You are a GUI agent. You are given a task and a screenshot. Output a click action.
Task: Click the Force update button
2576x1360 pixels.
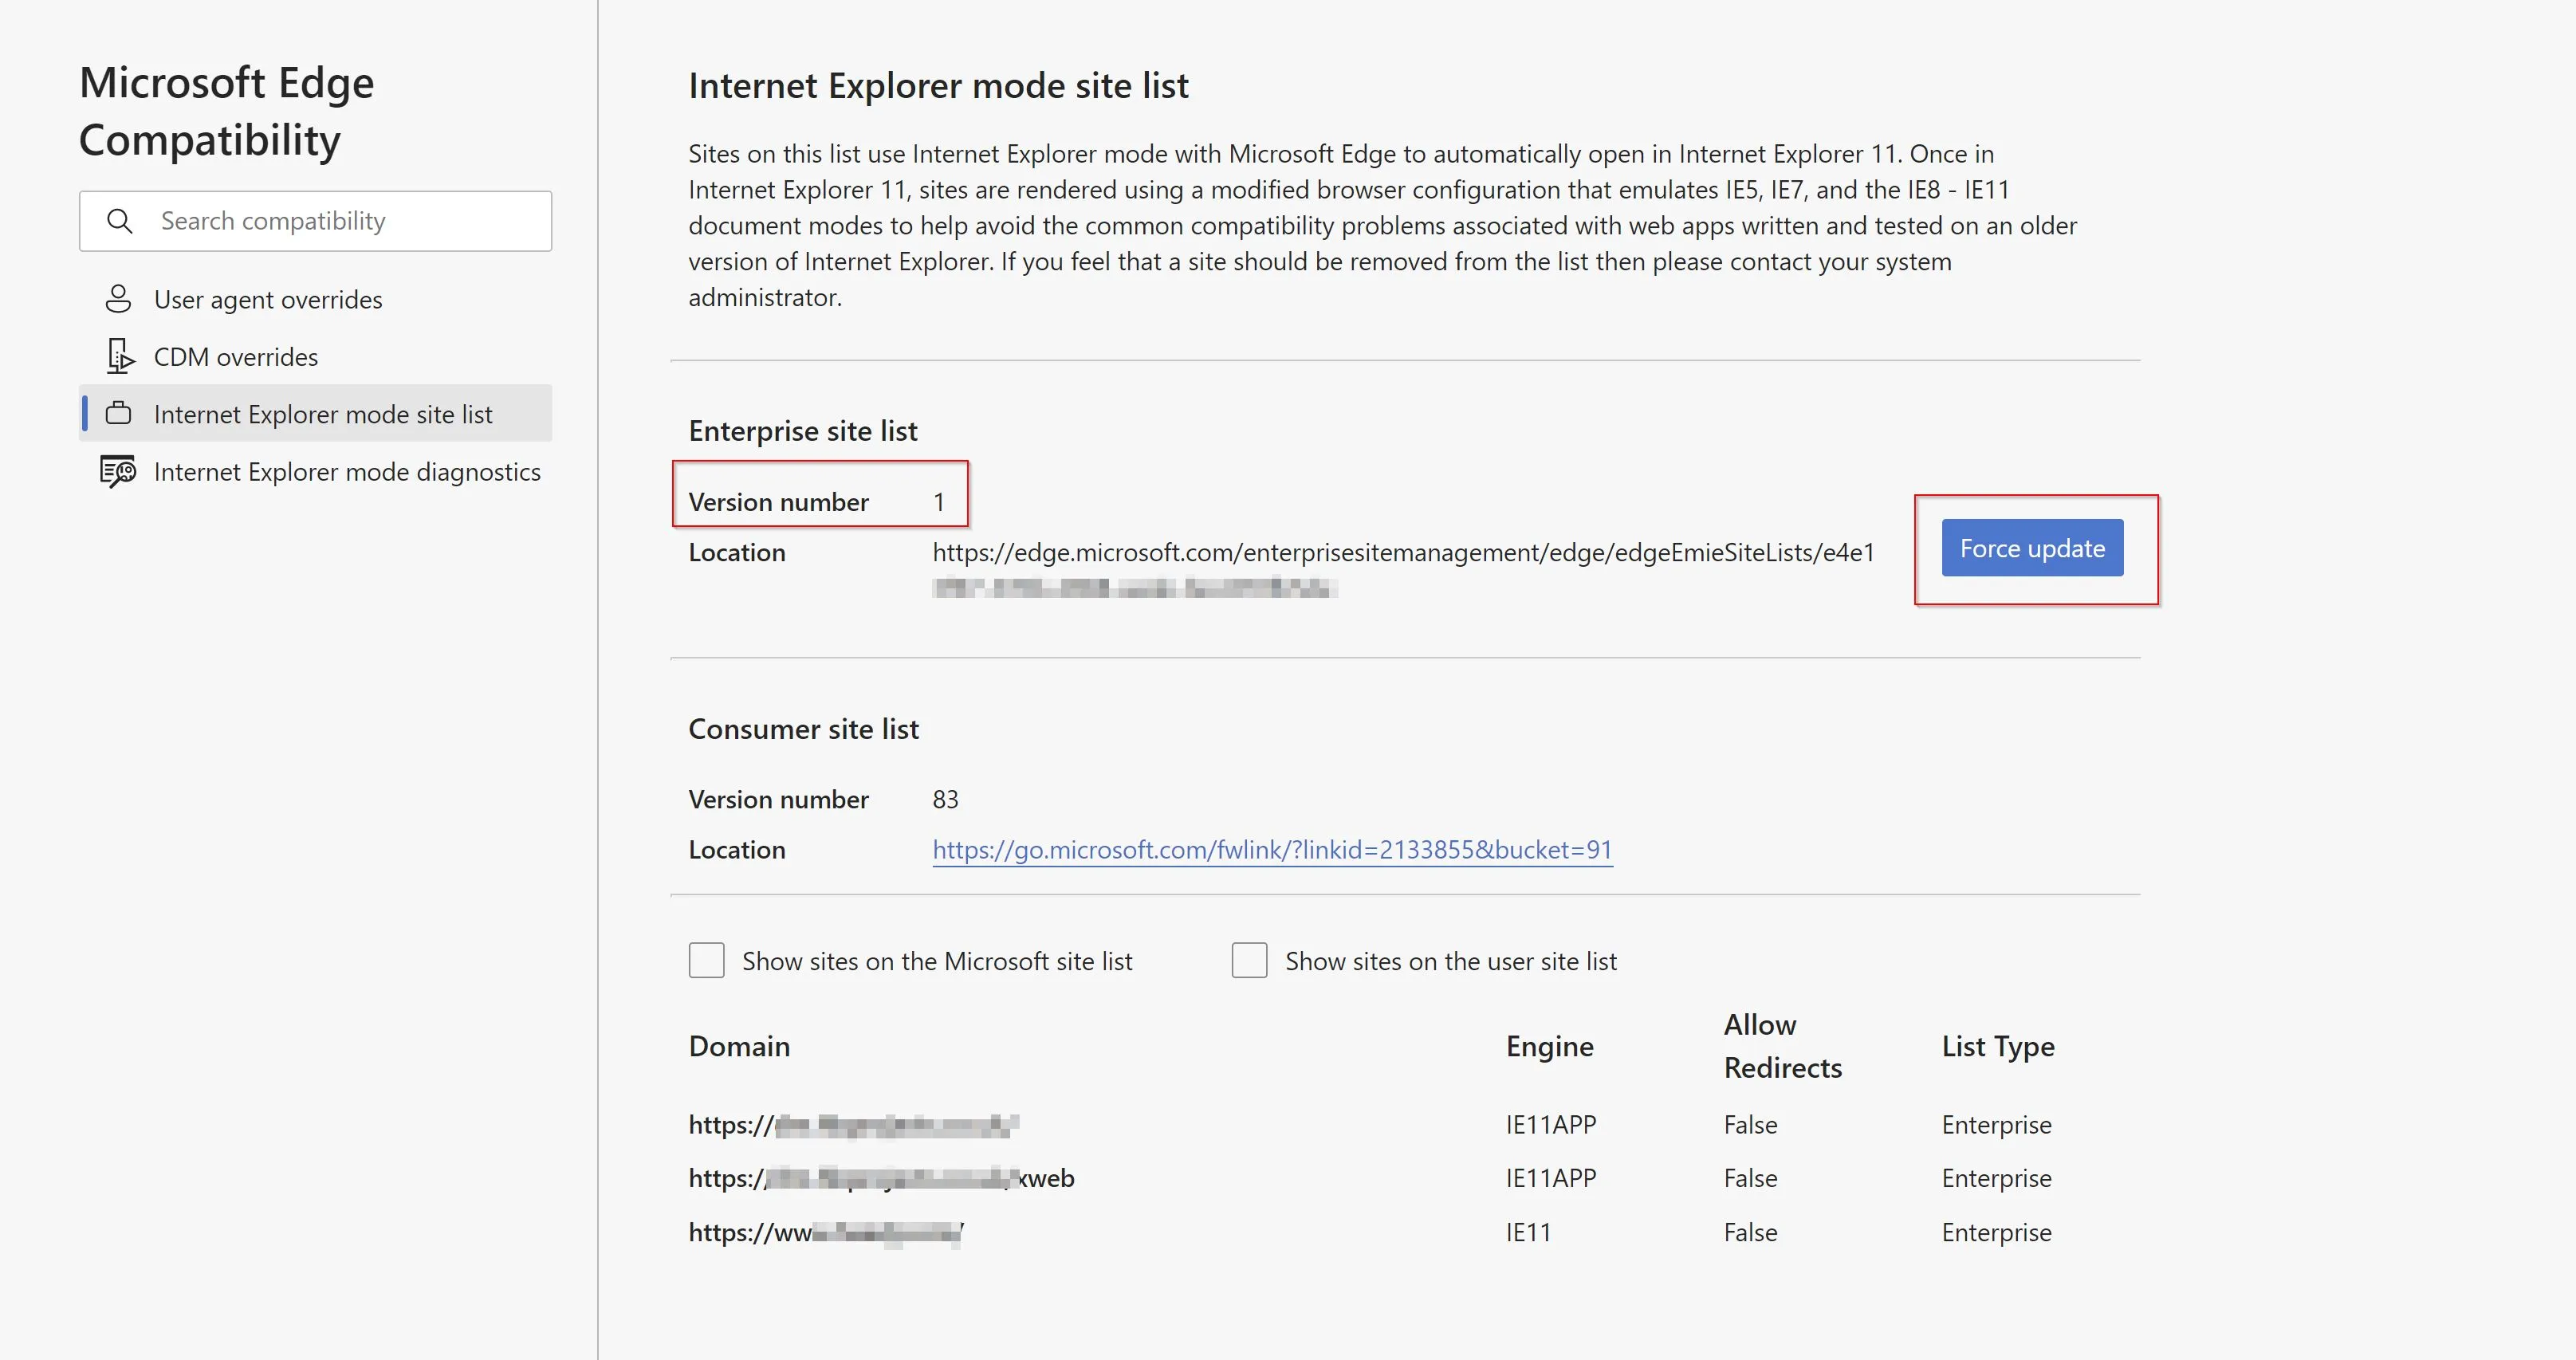click(2032, 548)
